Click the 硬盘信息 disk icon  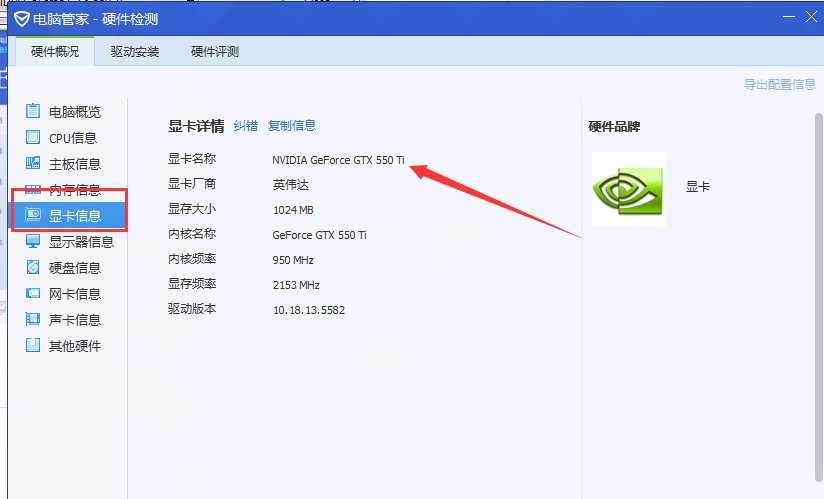click(33, 267)
